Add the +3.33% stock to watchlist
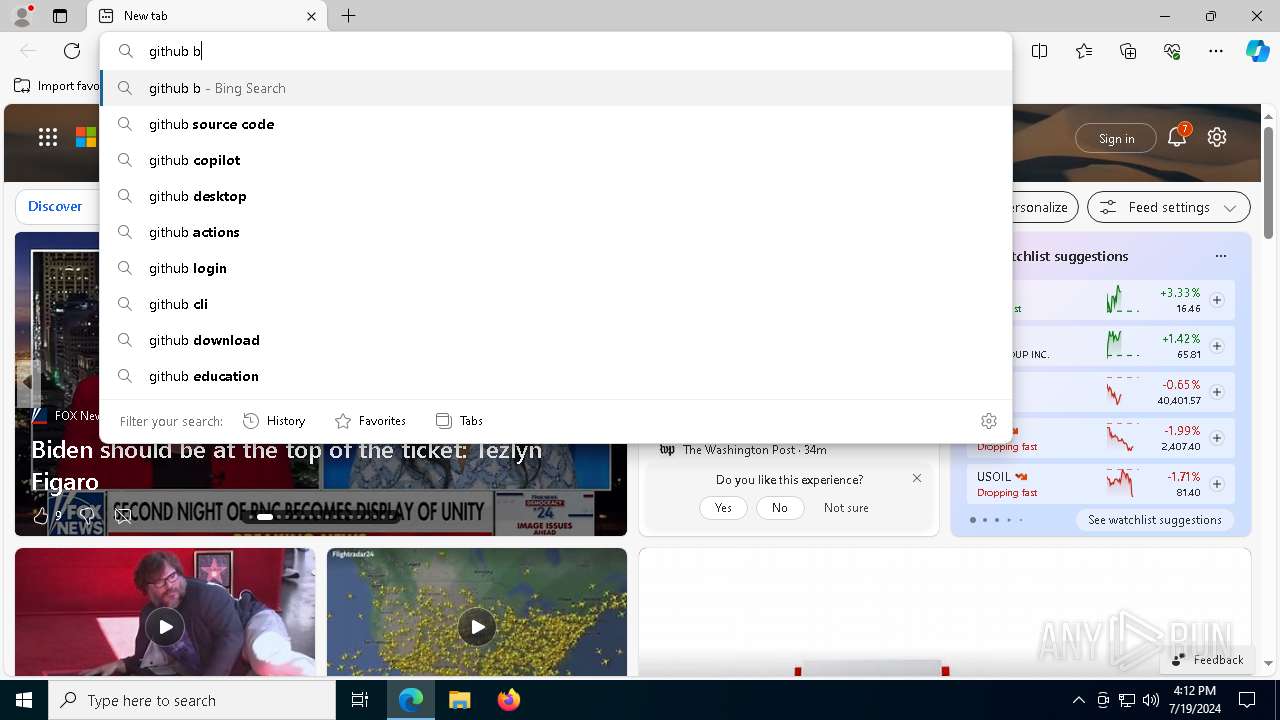Viewport: 1280px width, 720px height. pos(1217,300)
